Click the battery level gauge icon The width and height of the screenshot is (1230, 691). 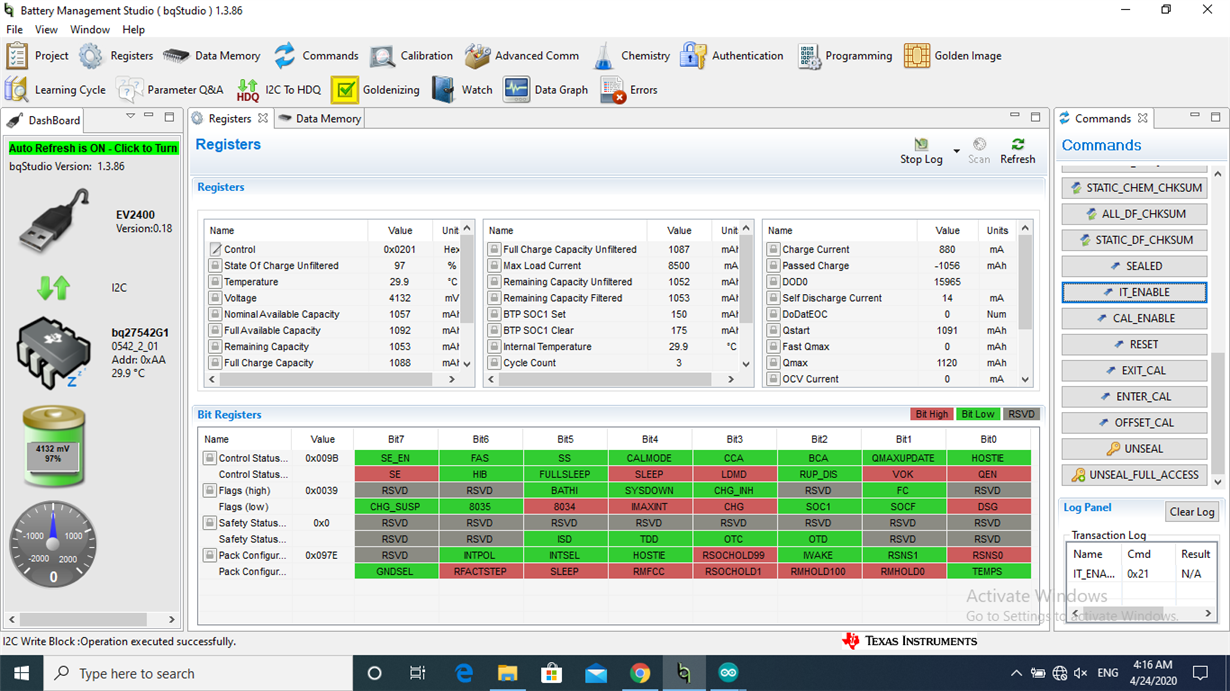(x=54, y=447)
